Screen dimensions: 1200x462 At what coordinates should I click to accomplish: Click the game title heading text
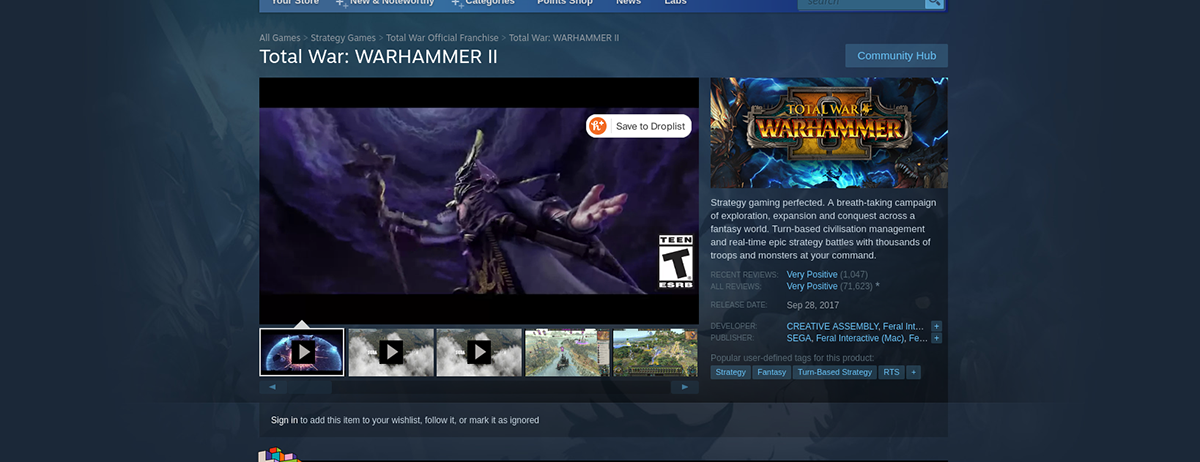coord(378,57)
